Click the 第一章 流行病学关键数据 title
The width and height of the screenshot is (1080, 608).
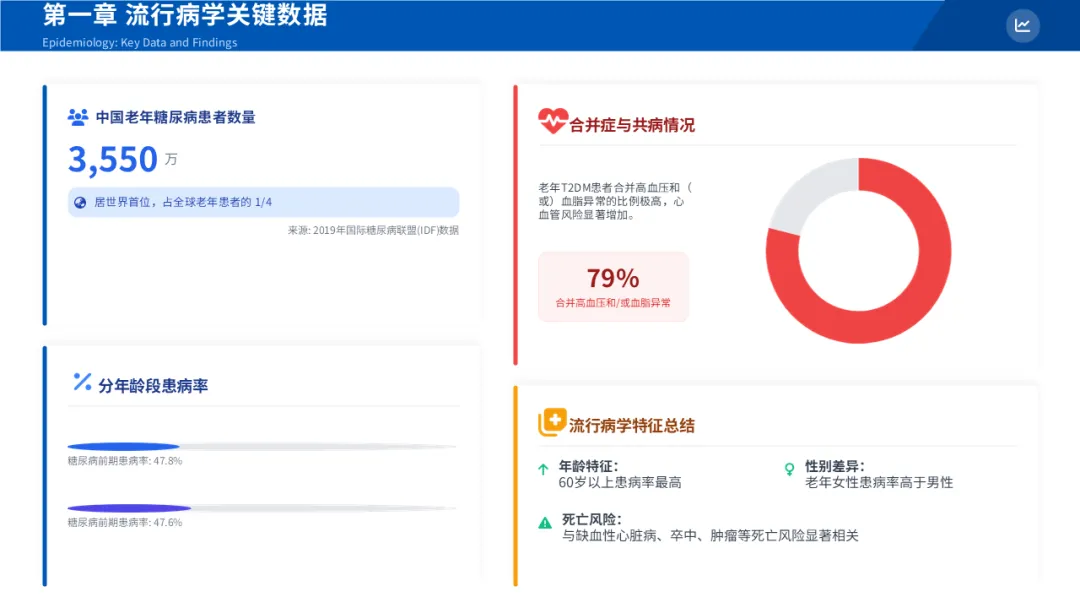185,16
